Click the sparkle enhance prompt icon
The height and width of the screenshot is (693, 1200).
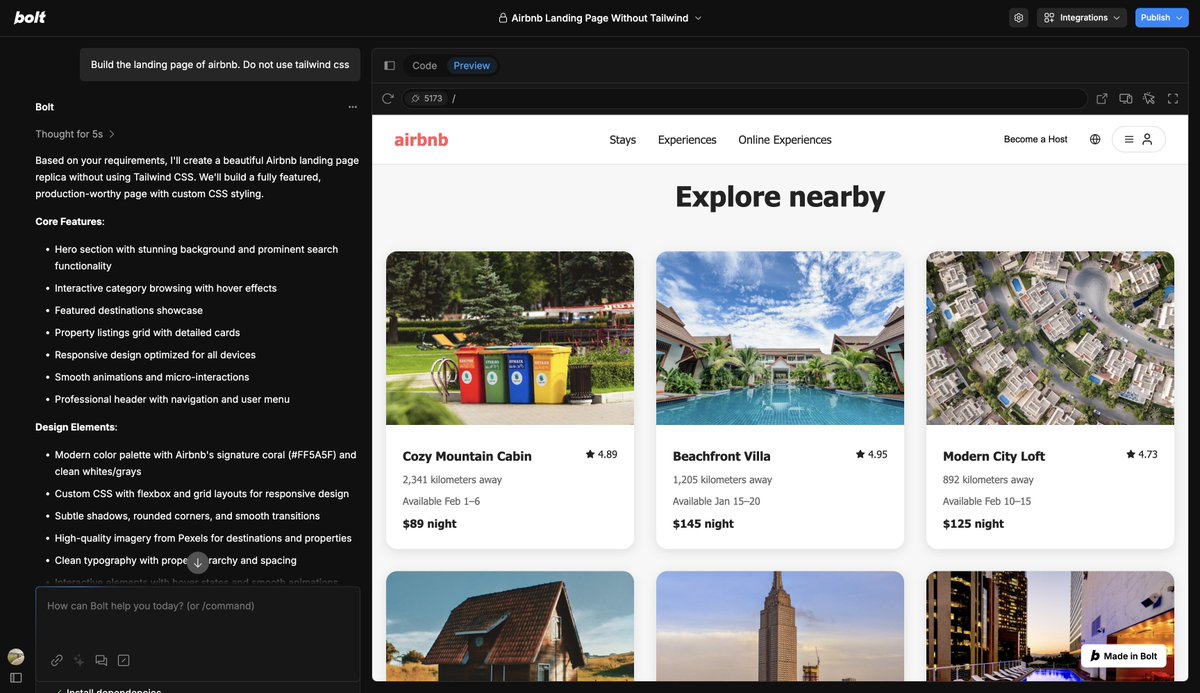[79, 660]
